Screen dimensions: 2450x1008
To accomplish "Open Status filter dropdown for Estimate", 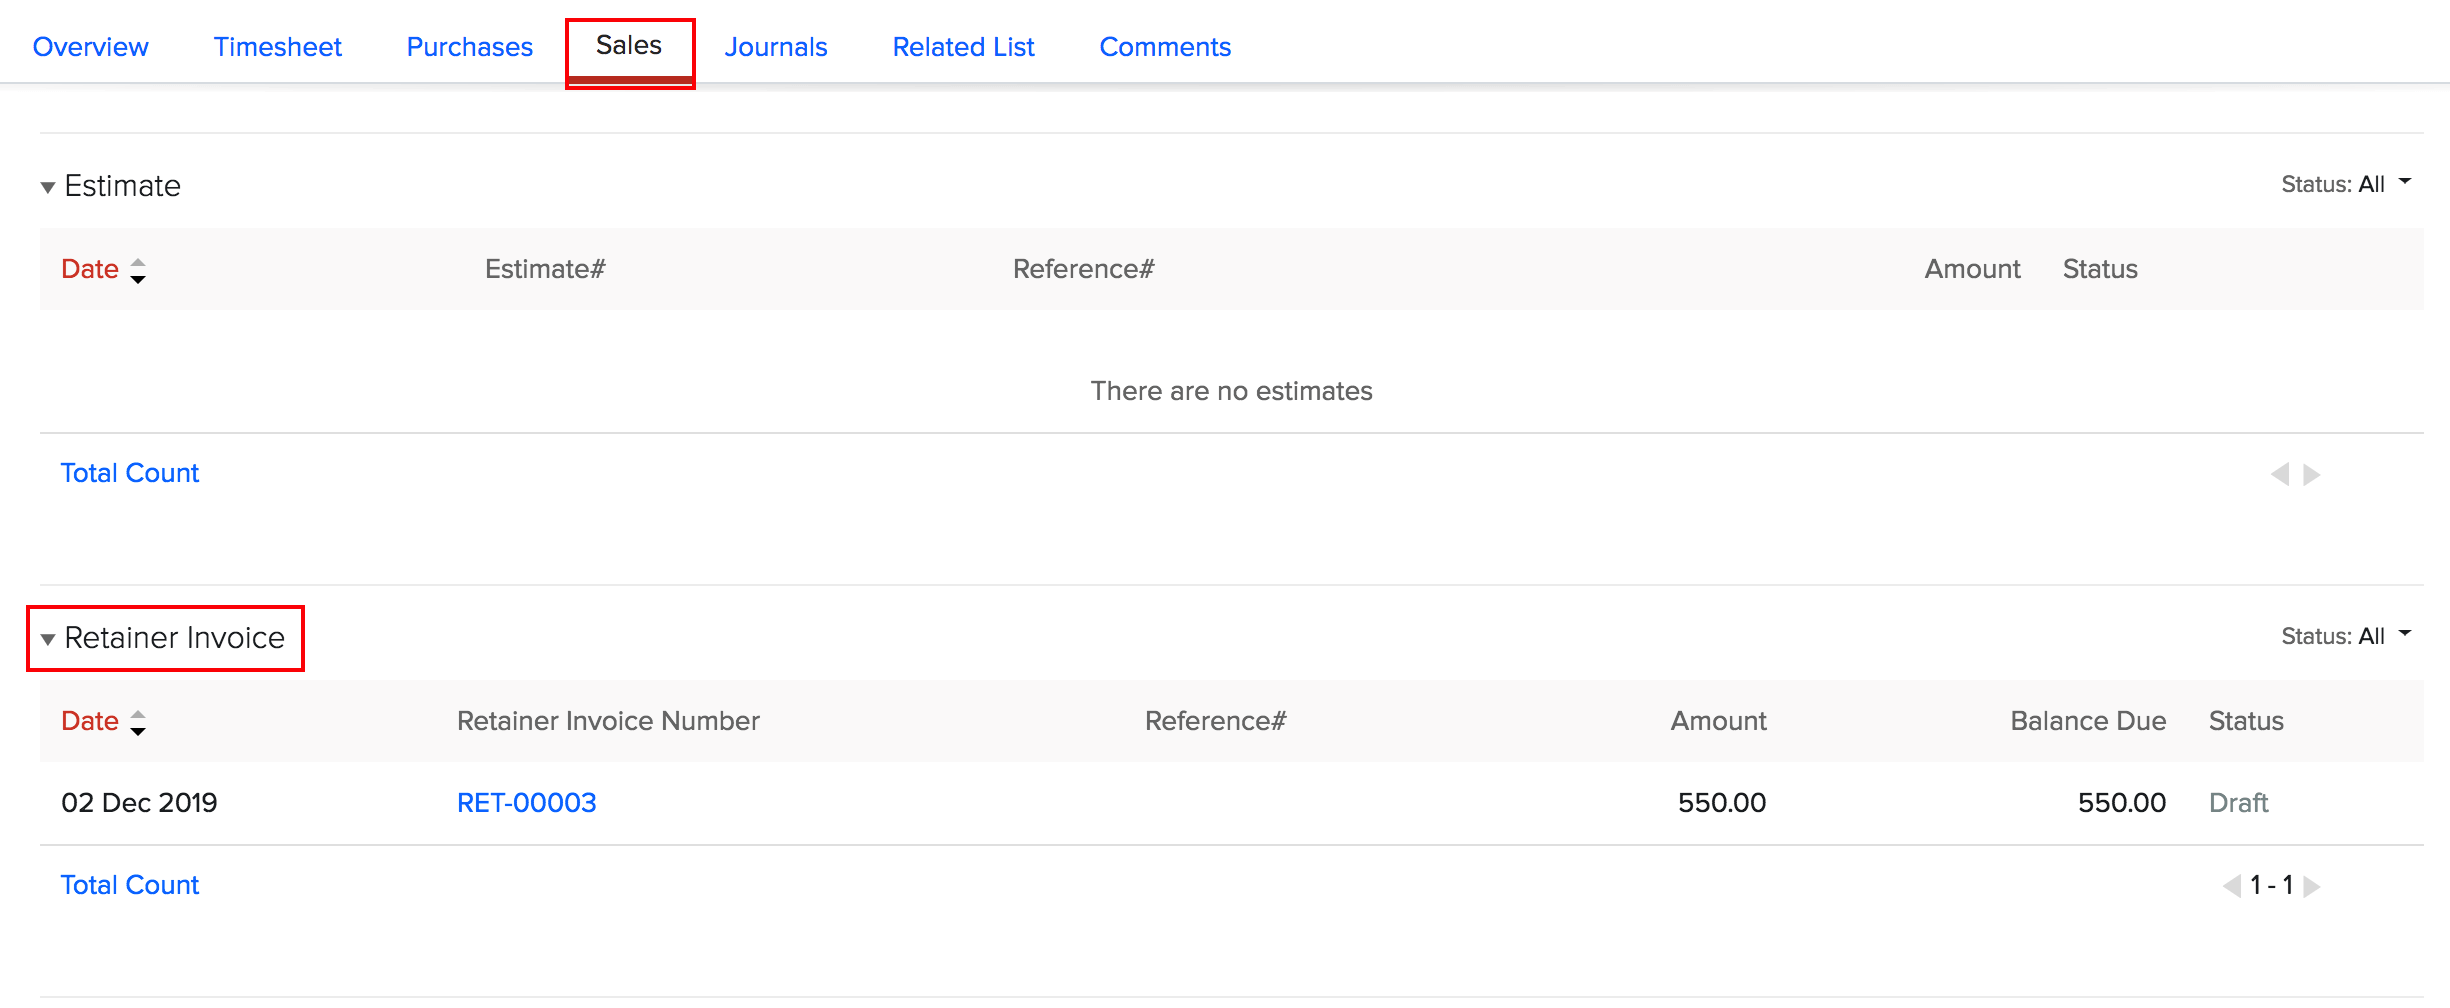I will (2345, 184).
